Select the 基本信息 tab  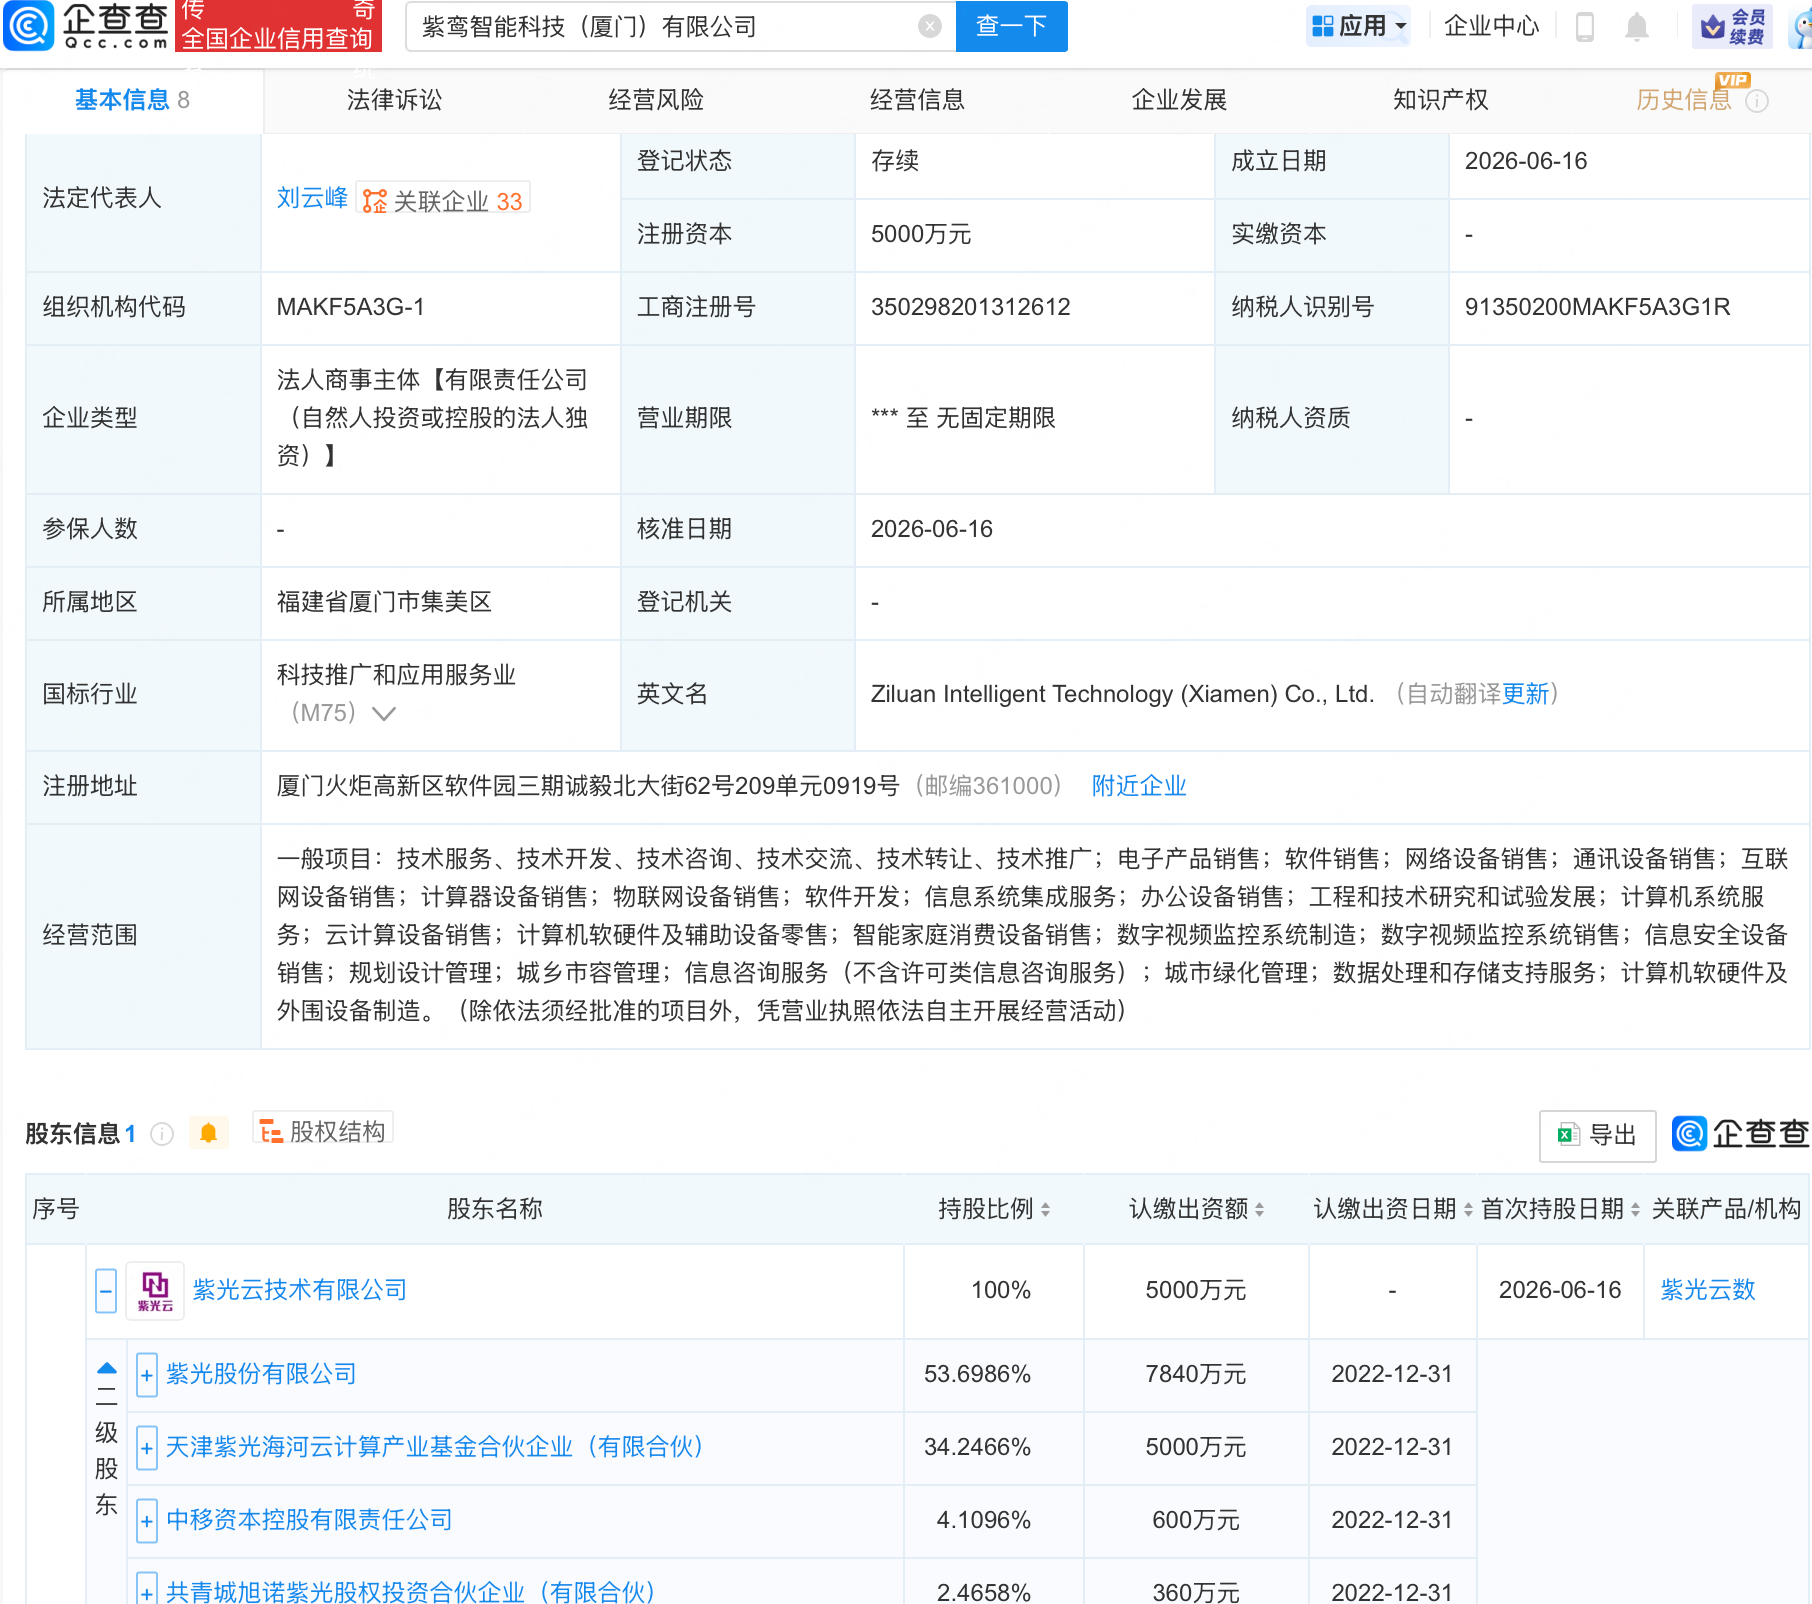132,100
